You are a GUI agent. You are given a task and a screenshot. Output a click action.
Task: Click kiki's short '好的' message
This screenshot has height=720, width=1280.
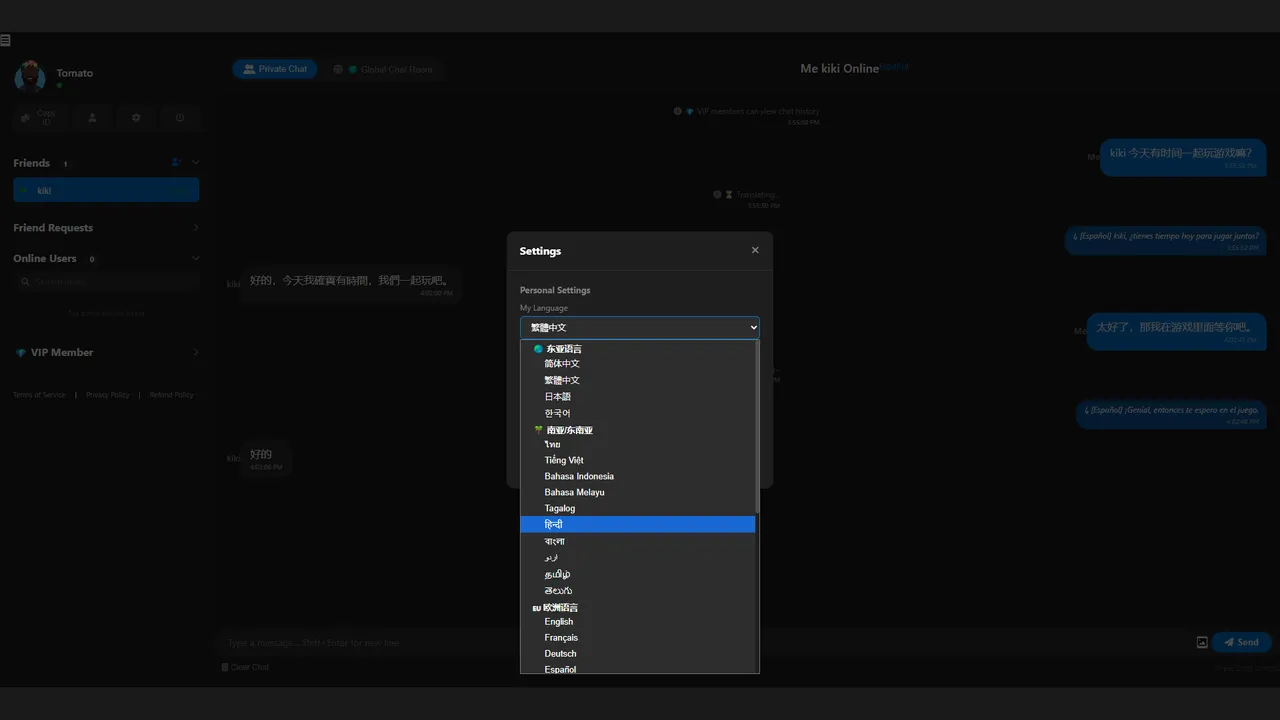266,458
